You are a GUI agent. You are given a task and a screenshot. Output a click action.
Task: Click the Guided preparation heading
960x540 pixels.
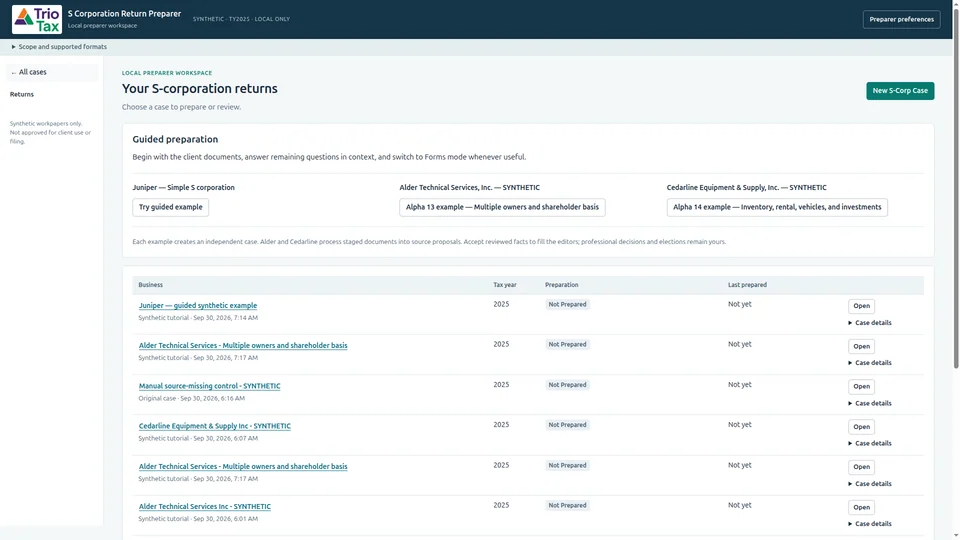point(175,140)
